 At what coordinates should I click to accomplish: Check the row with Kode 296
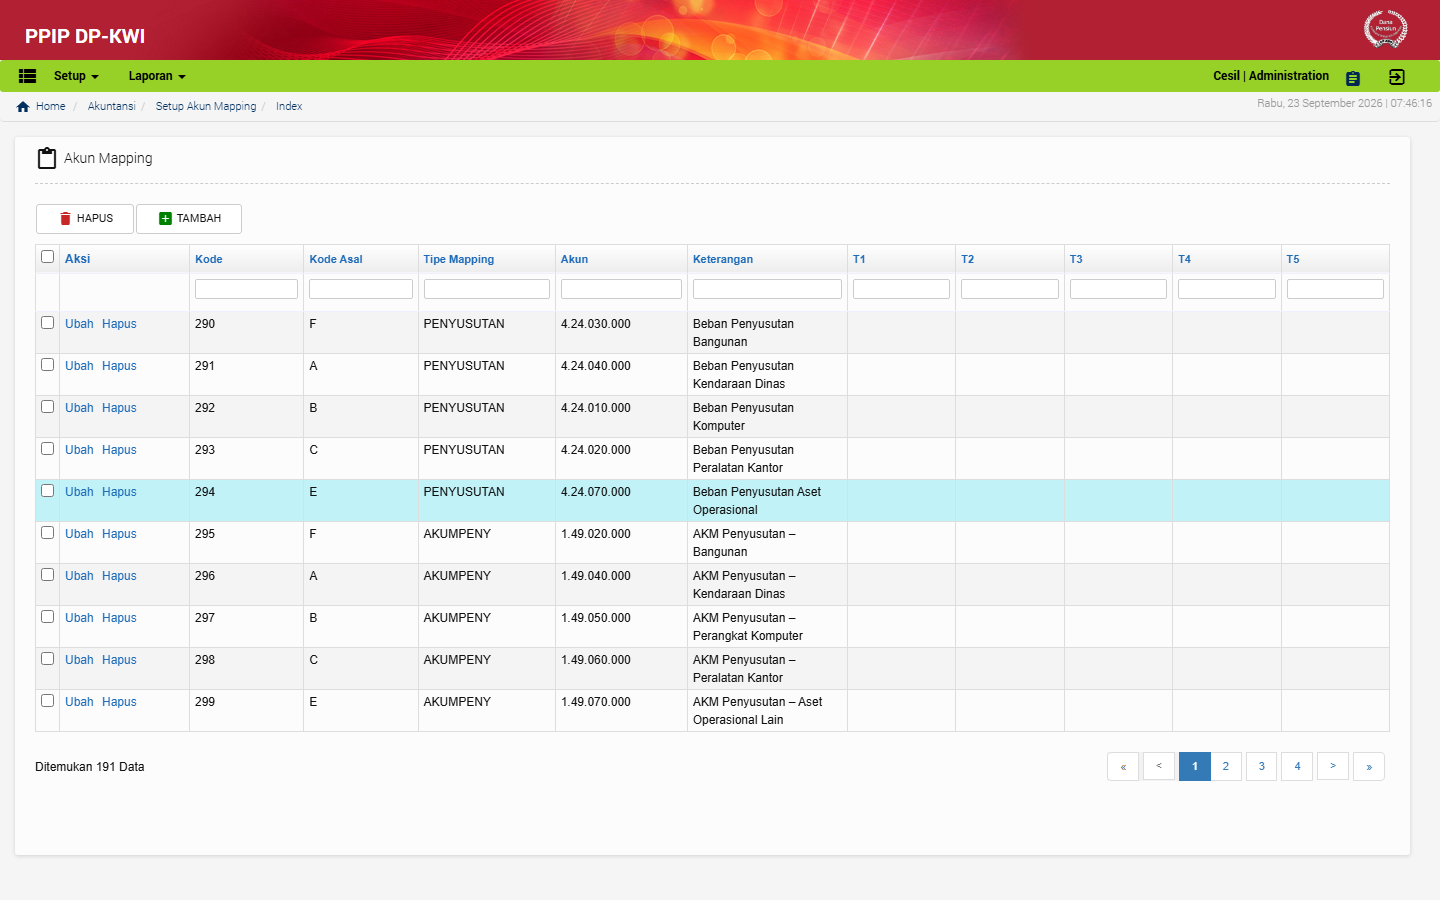[47, 575]
